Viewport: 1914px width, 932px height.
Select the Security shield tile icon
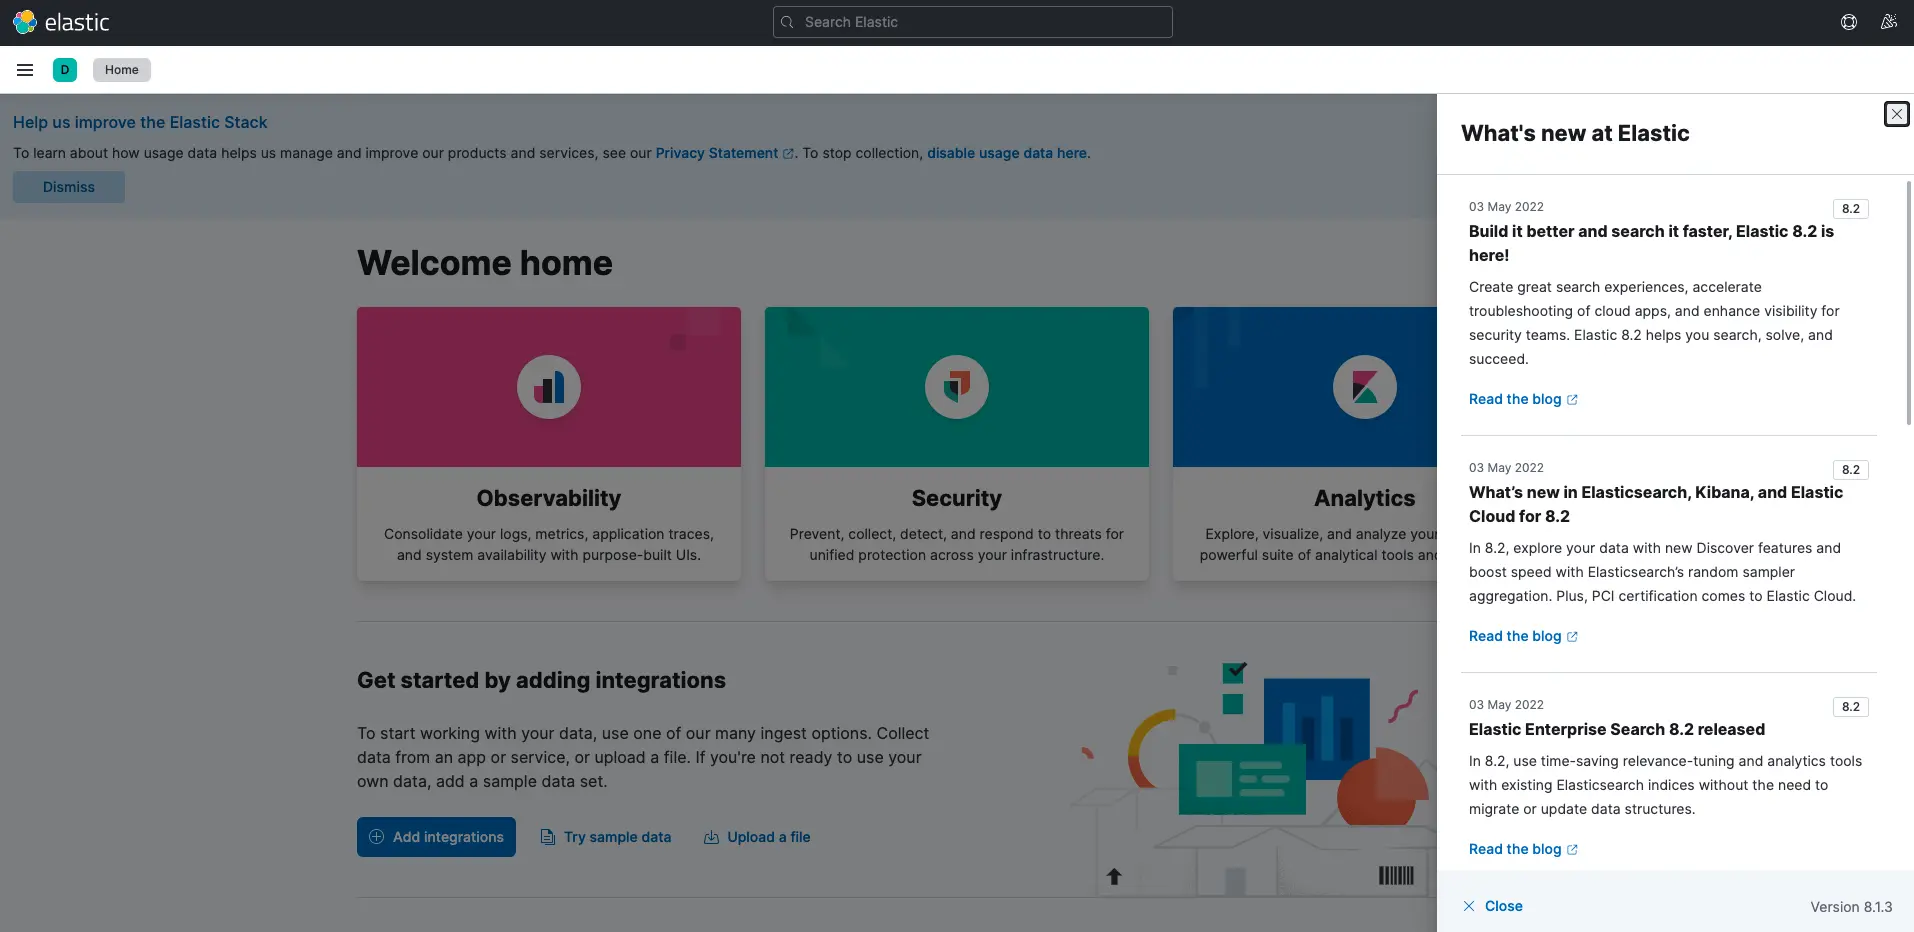(956, 387)
